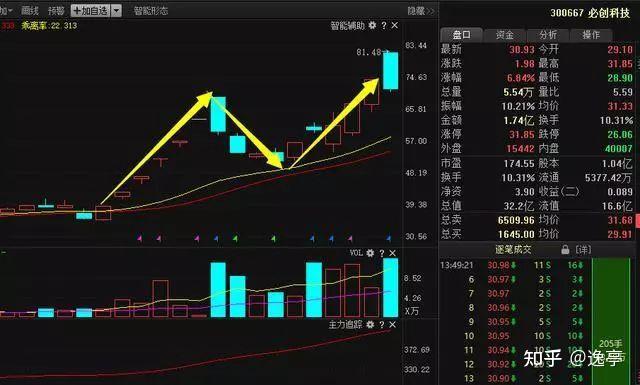The height and width of the screenshot is (385, 640).
Task: Open the [详] detail link
Action: (583, 249)
